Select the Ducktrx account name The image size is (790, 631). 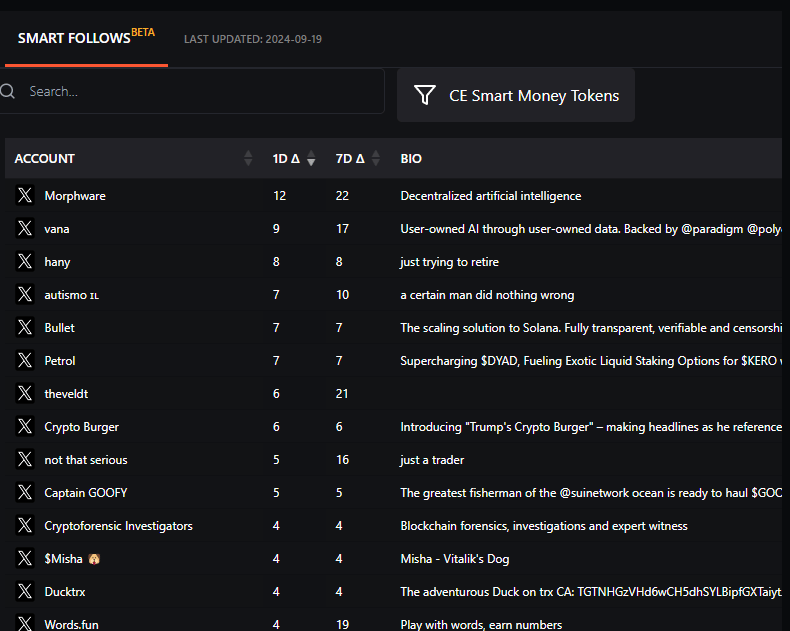point(65,592)
